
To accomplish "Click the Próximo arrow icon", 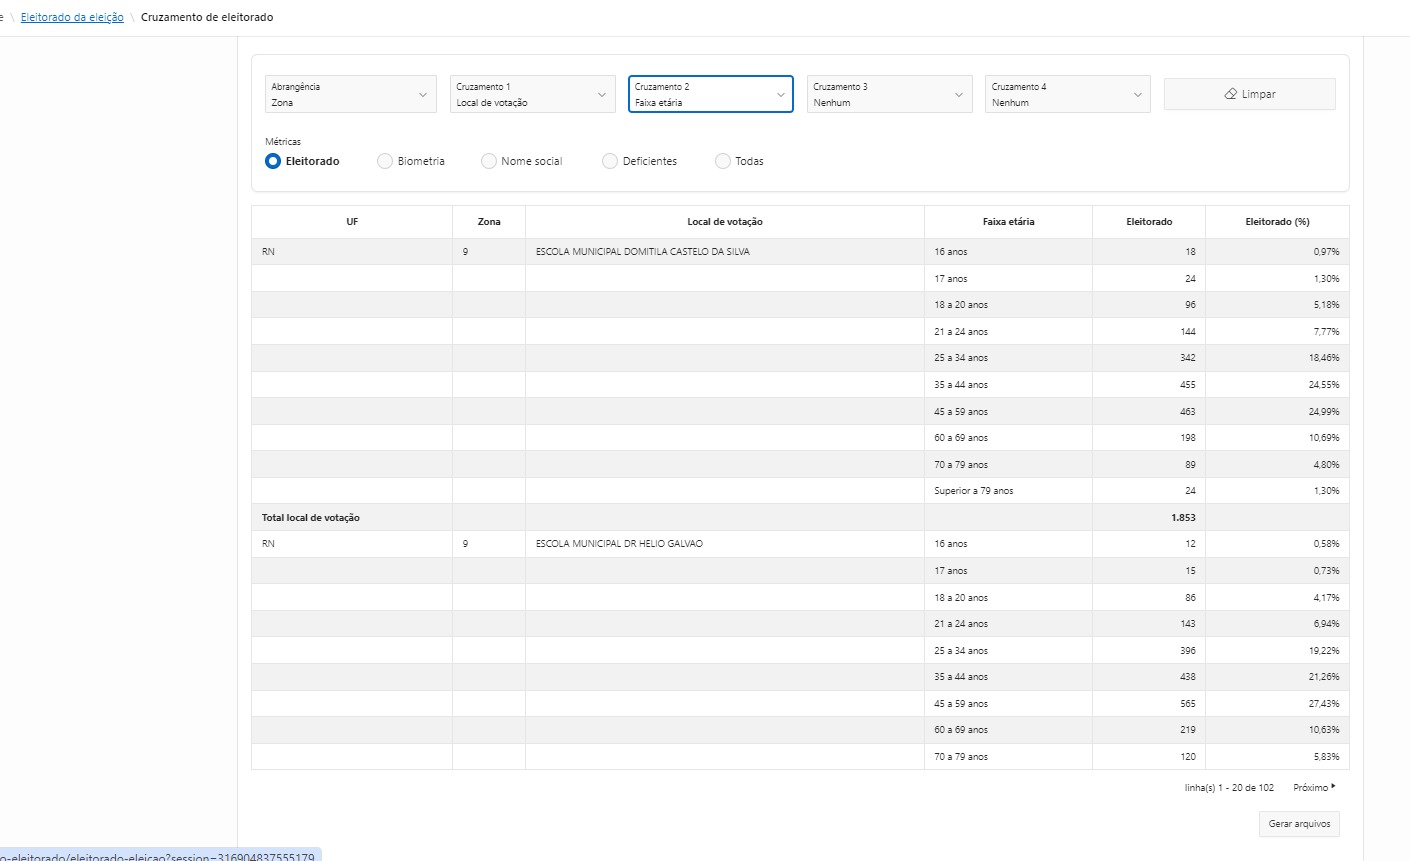I will [1334, 787].
